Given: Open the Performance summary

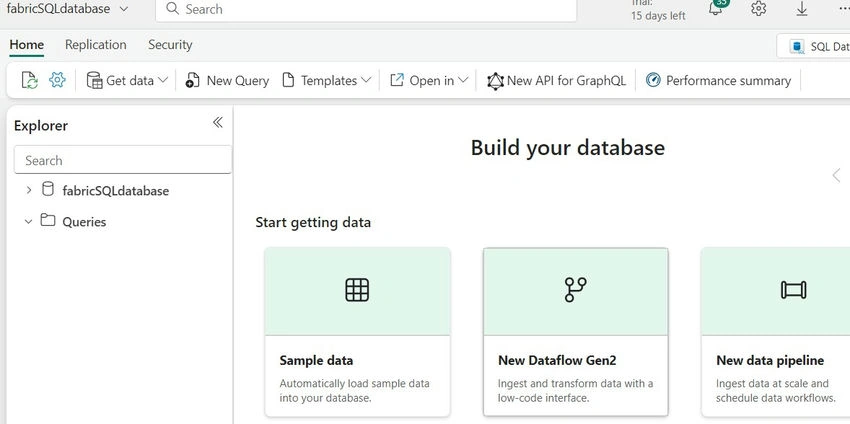Looking at the screenshot, I should coord(718,81).
